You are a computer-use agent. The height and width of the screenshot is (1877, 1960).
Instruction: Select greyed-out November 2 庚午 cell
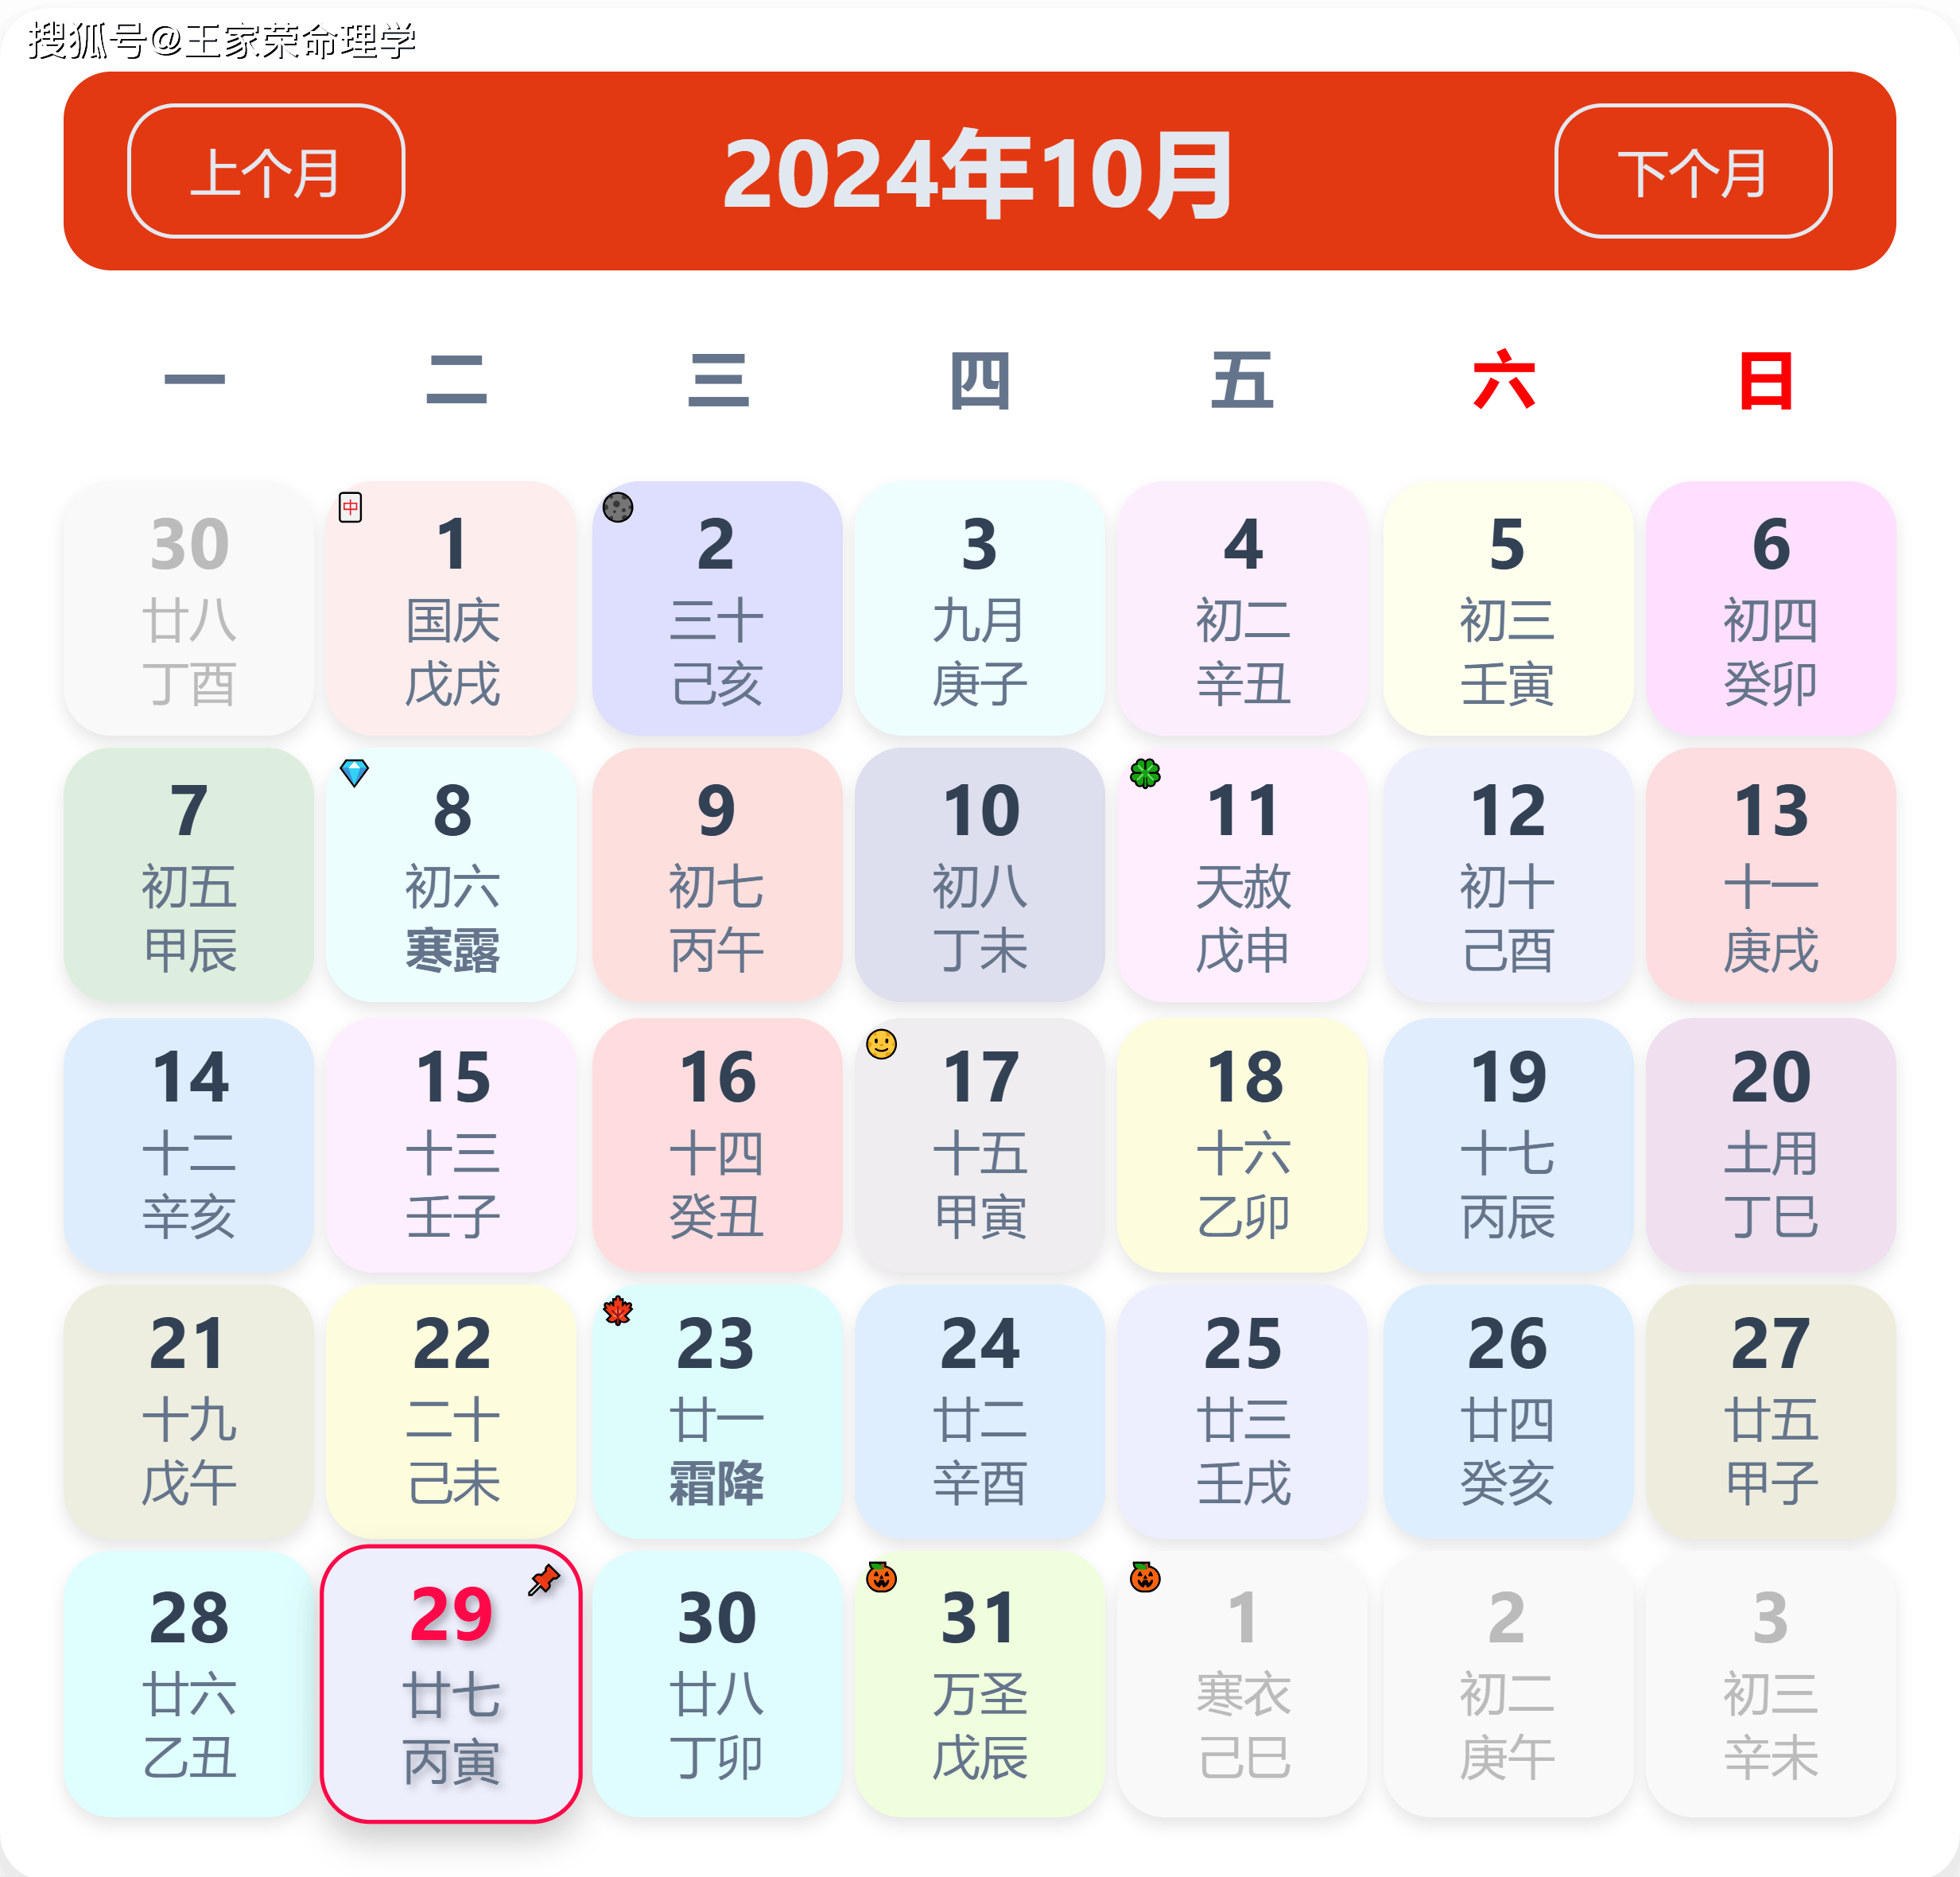1508,1684
